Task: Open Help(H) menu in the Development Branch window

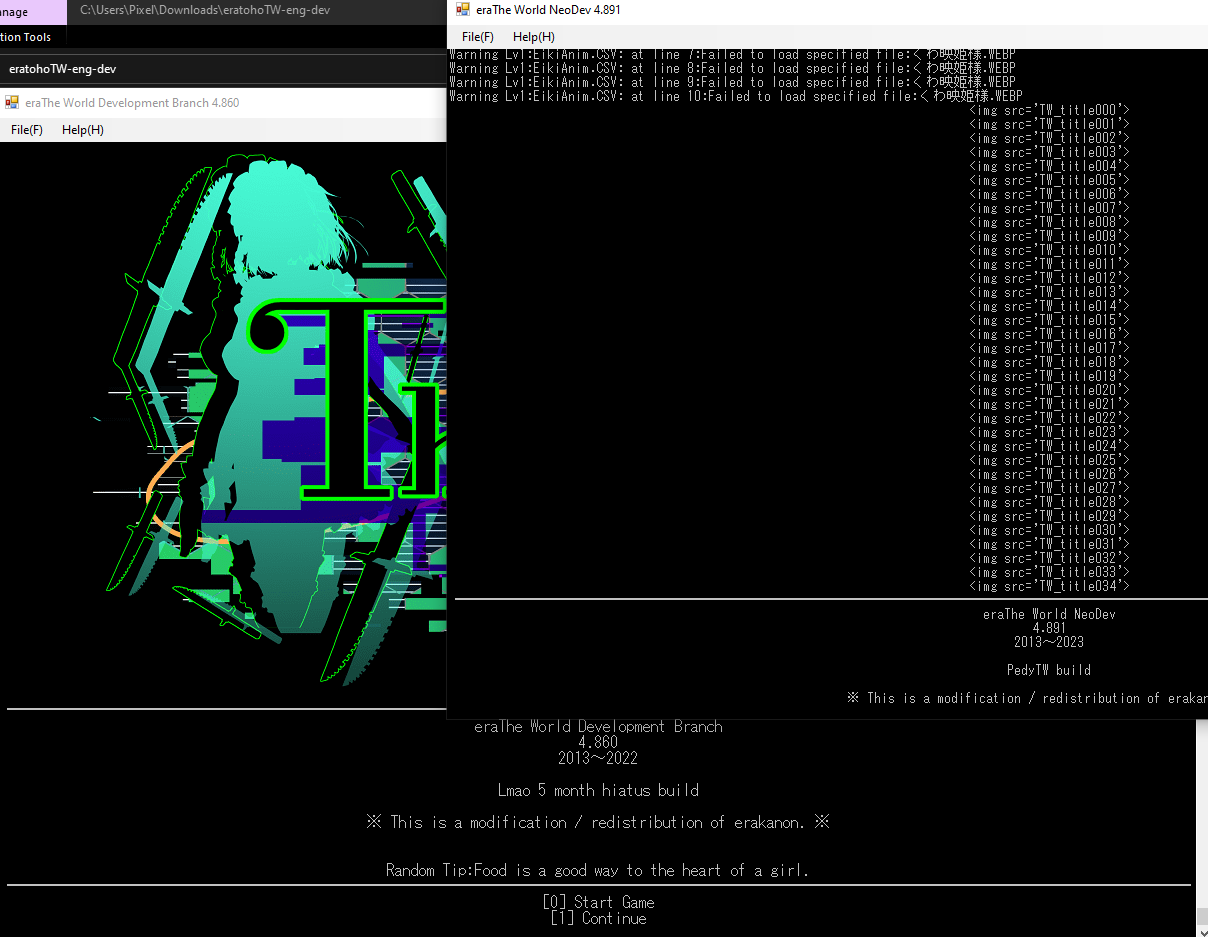Action: pyautogui.click(x=82, y=130)
